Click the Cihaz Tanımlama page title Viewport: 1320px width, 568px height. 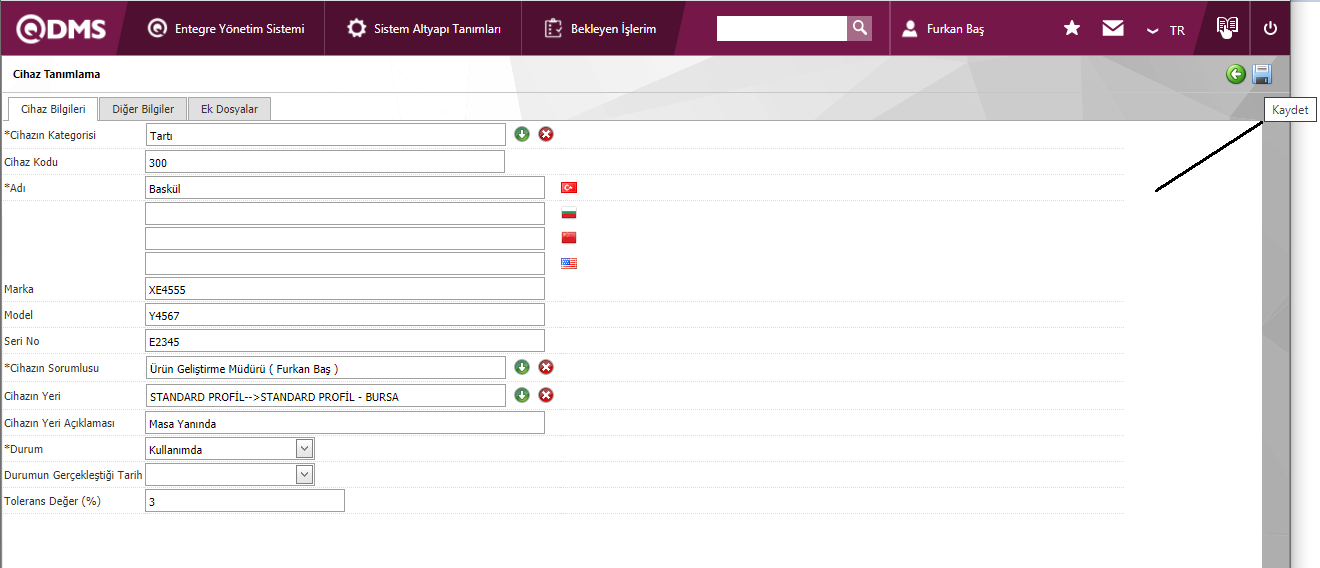(x=56, y=74)
